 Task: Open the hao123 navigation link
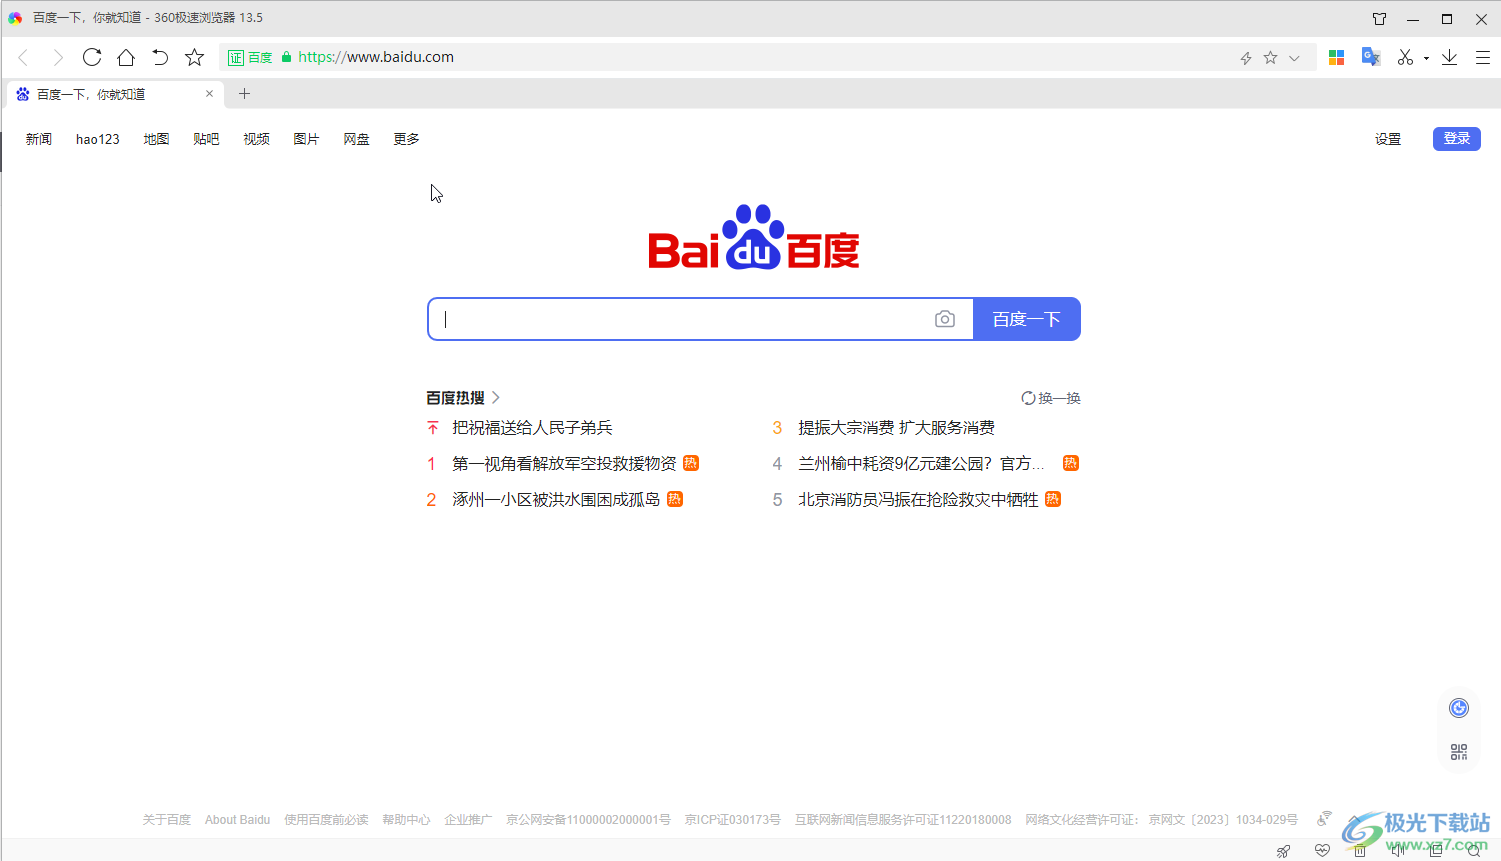(x=98, y=139)
